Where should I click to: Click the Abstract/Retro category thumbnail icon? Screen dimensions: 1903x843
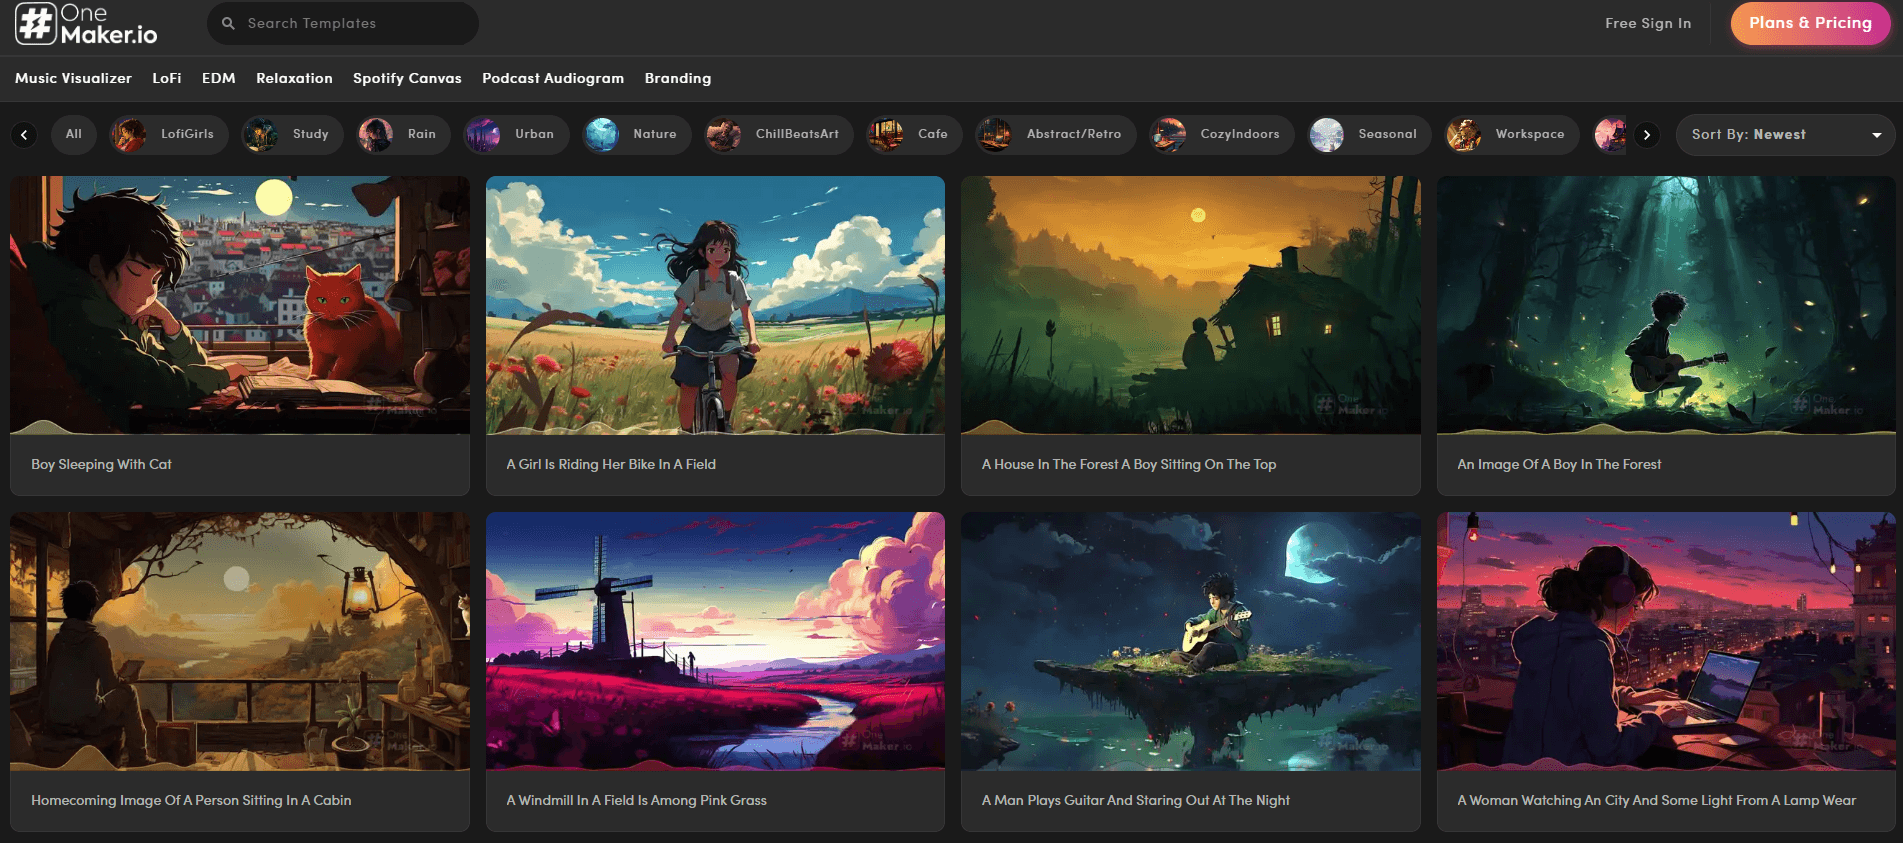pos(994,134)
